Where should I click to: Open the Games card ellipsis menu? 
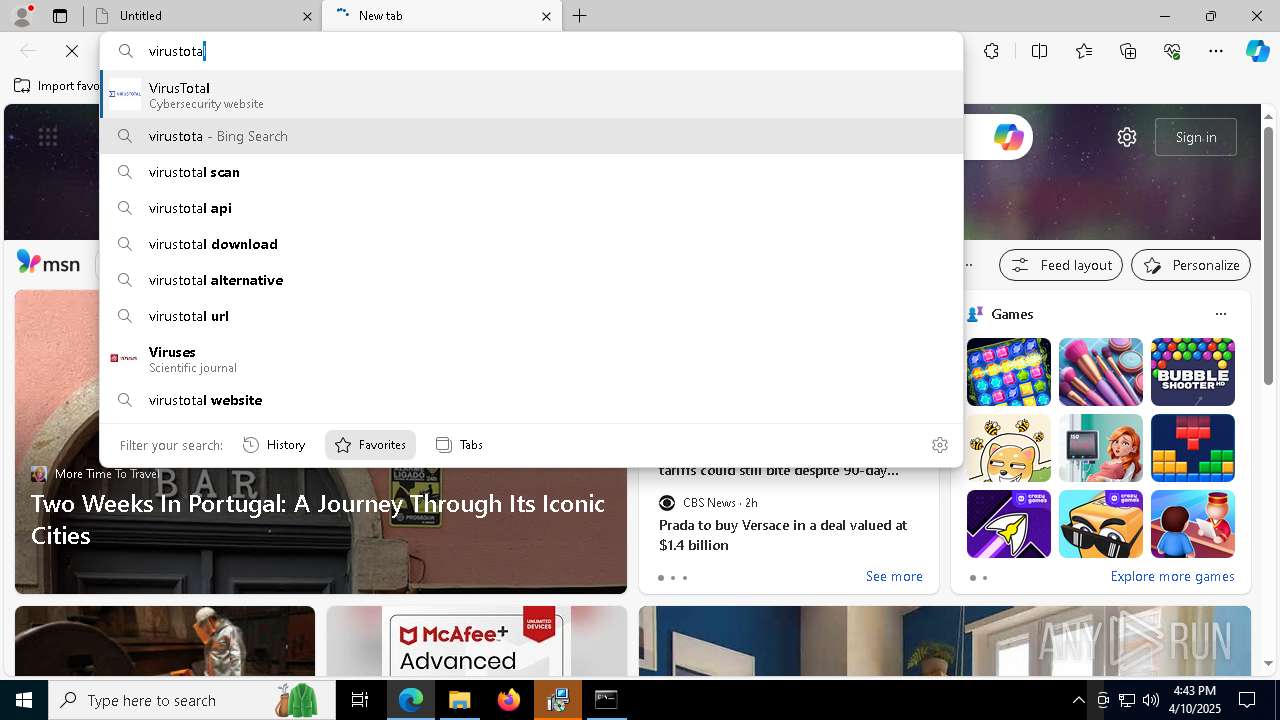pos(1220,314)
